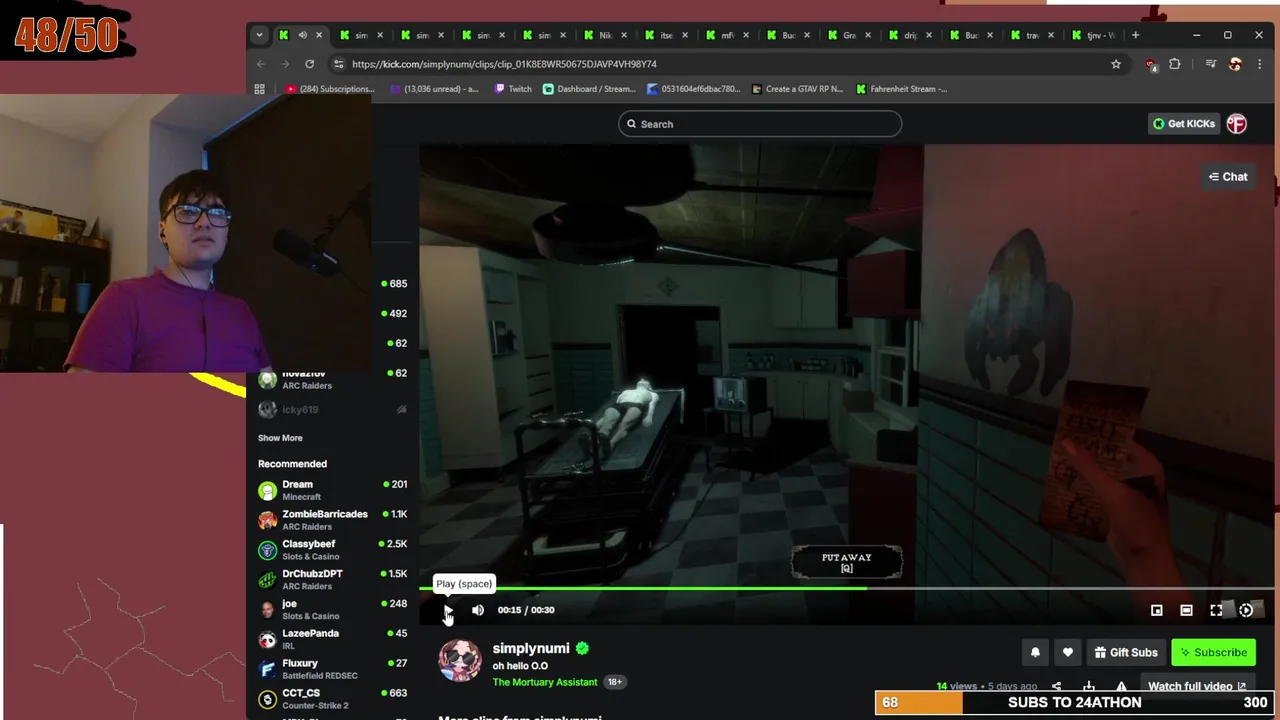Share the clip via share icon

tap(1056, 687)
